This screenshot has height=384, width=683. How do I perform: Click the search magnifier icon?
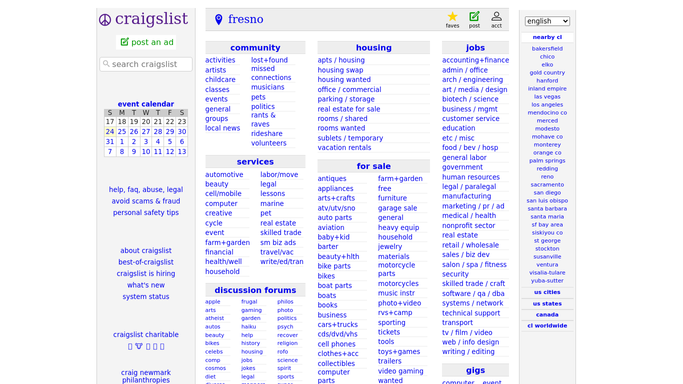(x=106, y=64)
